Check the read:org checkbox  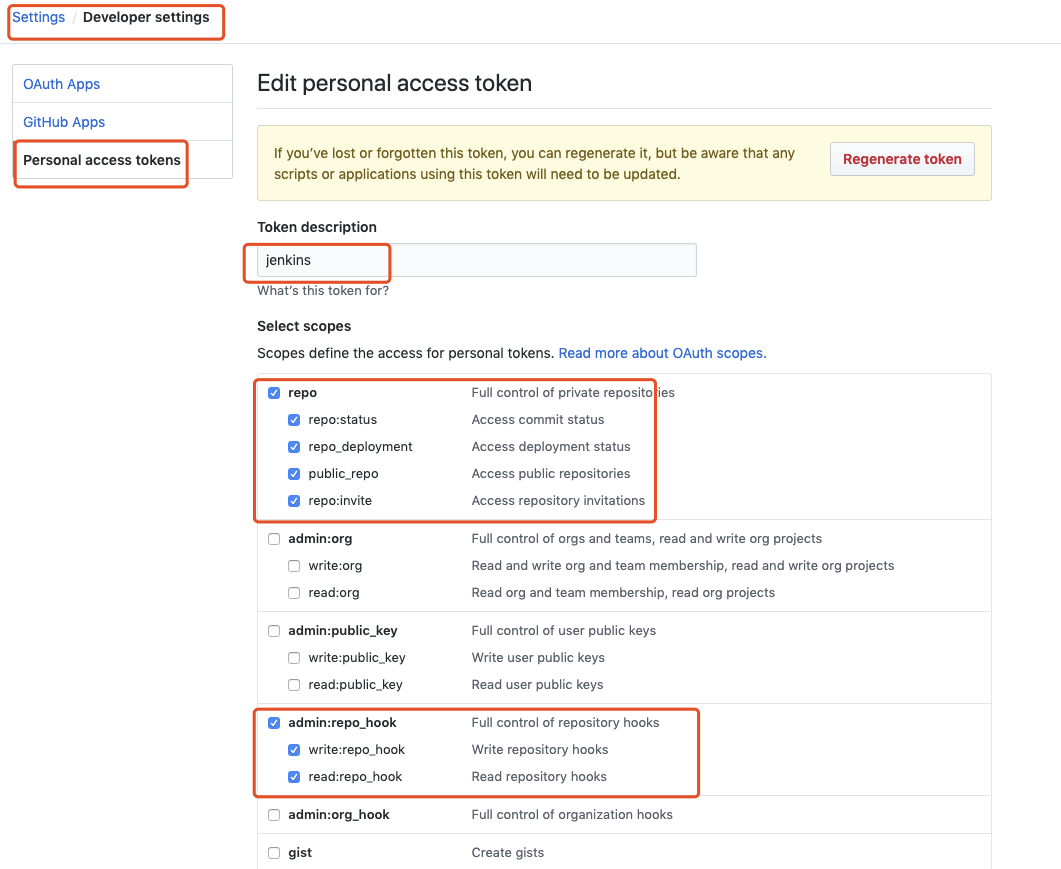[x=294, y=593]
